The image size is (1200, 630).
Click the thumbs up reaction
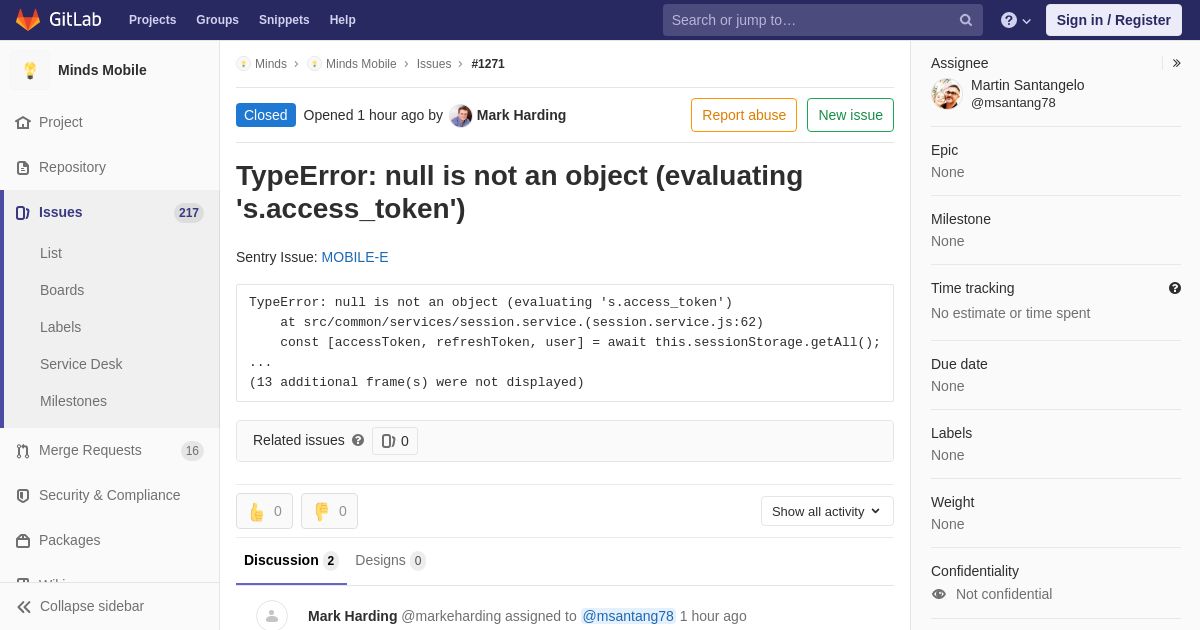coord(264,511)
